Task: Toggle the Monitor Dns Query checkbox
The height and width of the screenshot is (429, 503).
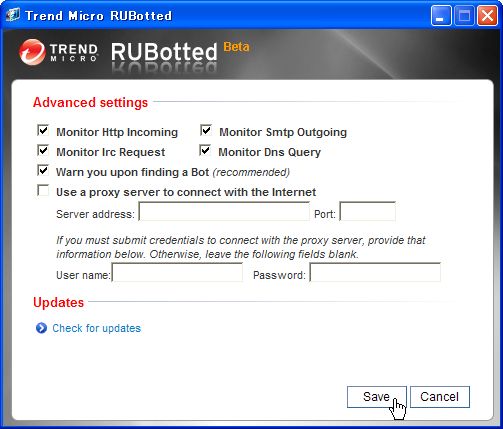Action: [205, 151]
